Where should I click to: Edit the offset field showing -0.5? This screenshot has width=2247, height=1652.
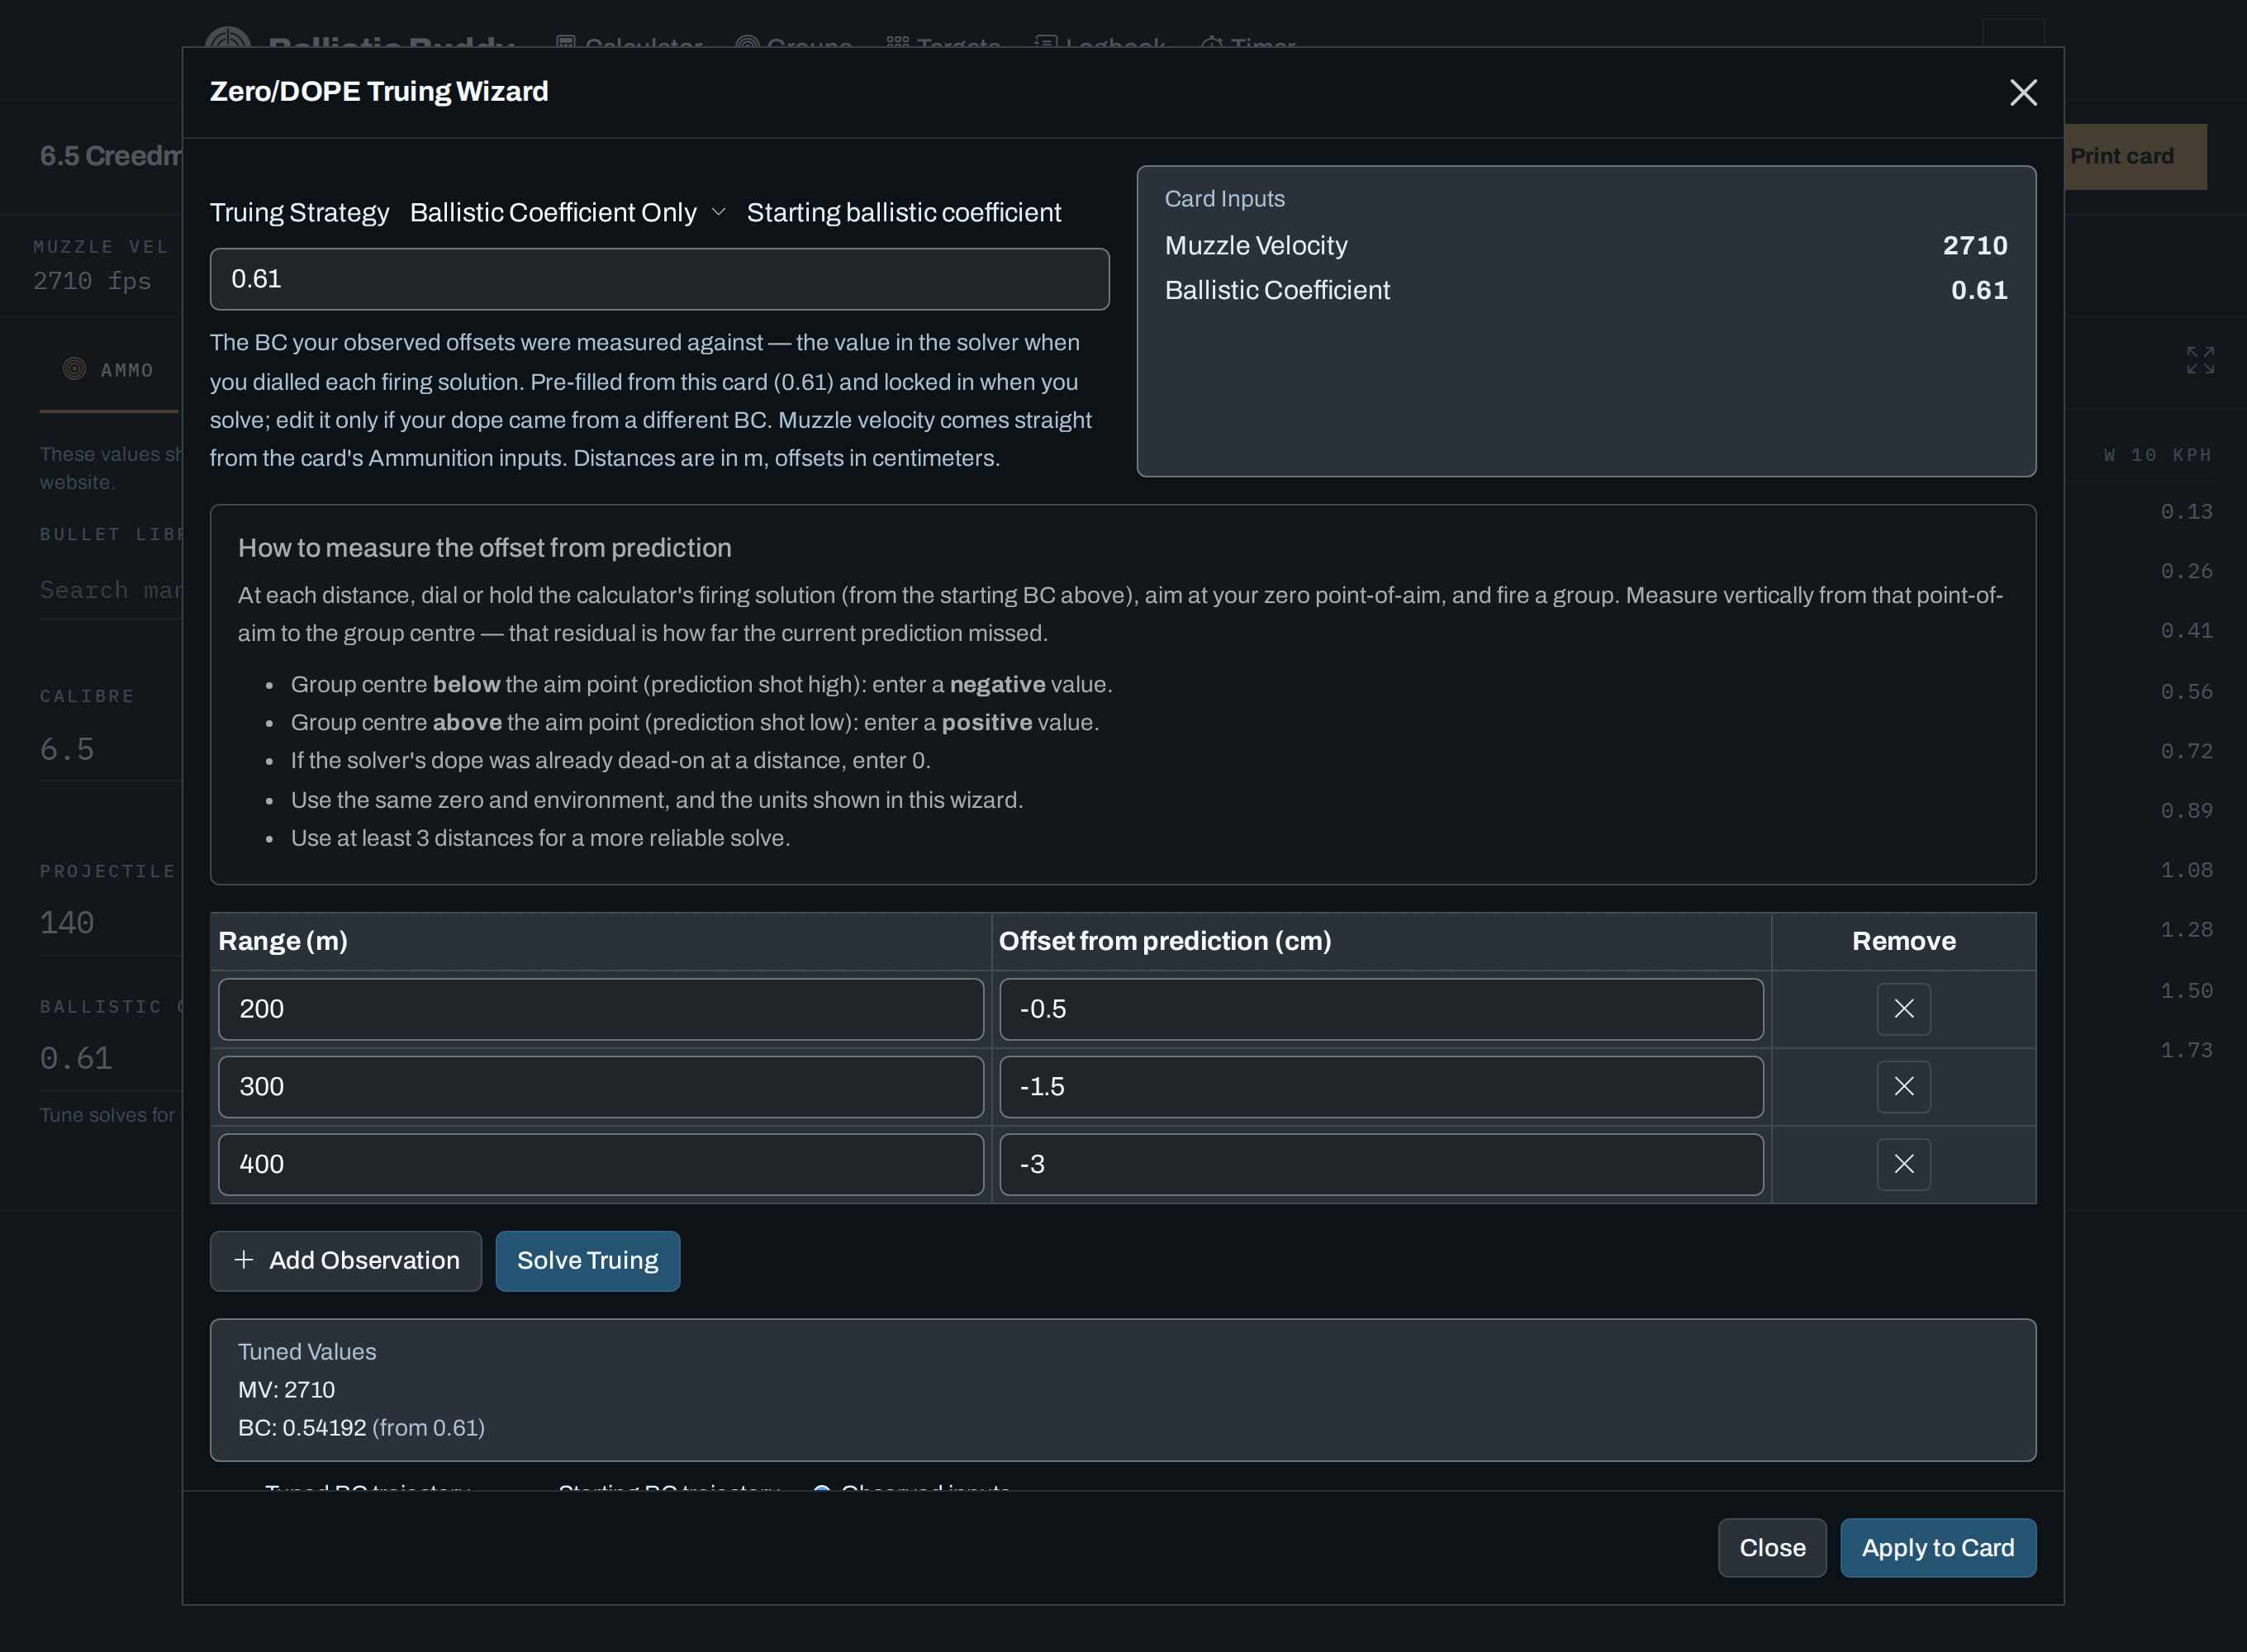click(1381, 1009)
